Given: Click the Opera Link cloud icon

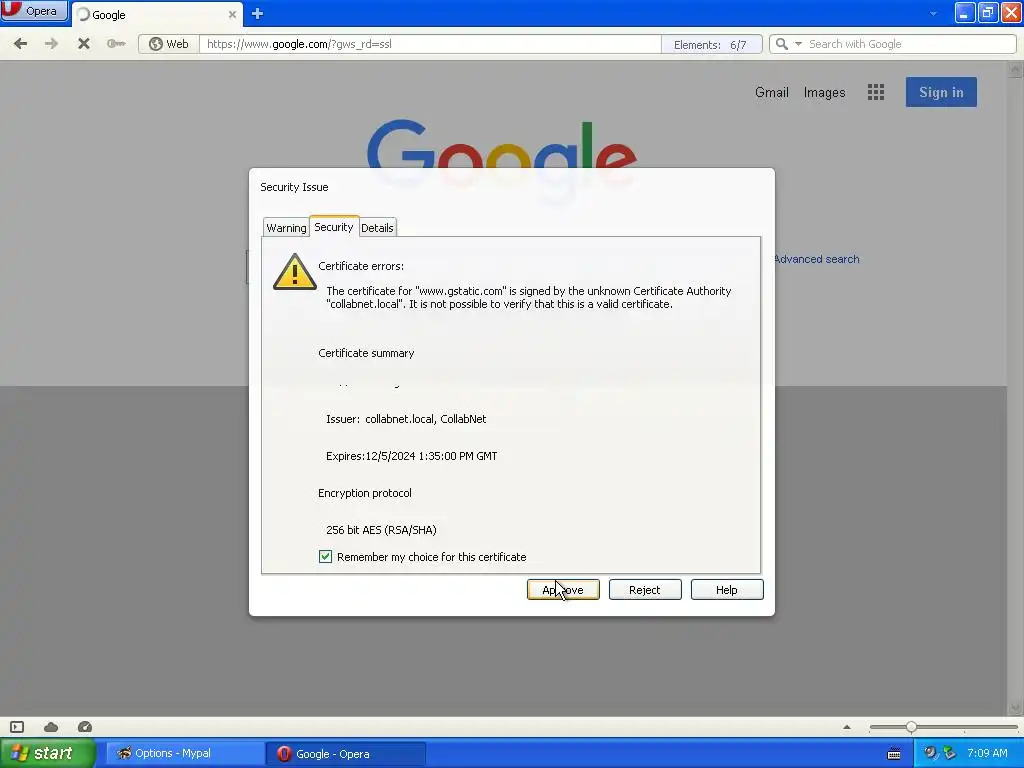Looking at the screenshot, I should (51, 727).
